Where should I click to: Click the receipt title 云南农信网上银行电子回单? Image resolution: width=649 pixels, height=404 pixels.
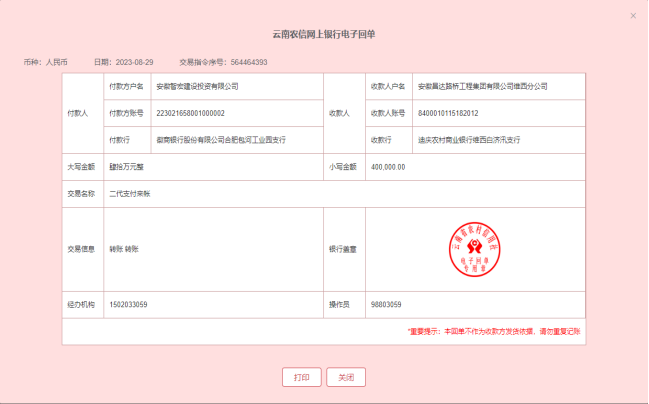(x=324, y=34)
